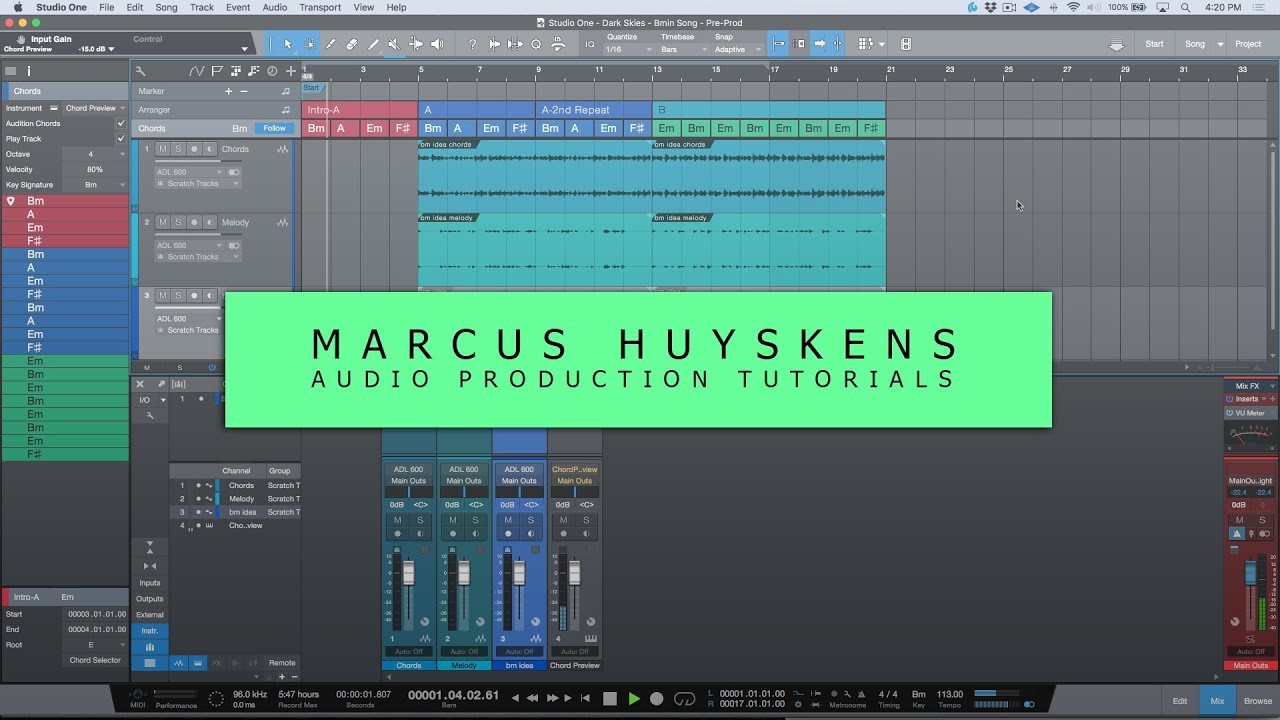Open the Chord Selector
1280x720 pixels.
tap(95, 660)
